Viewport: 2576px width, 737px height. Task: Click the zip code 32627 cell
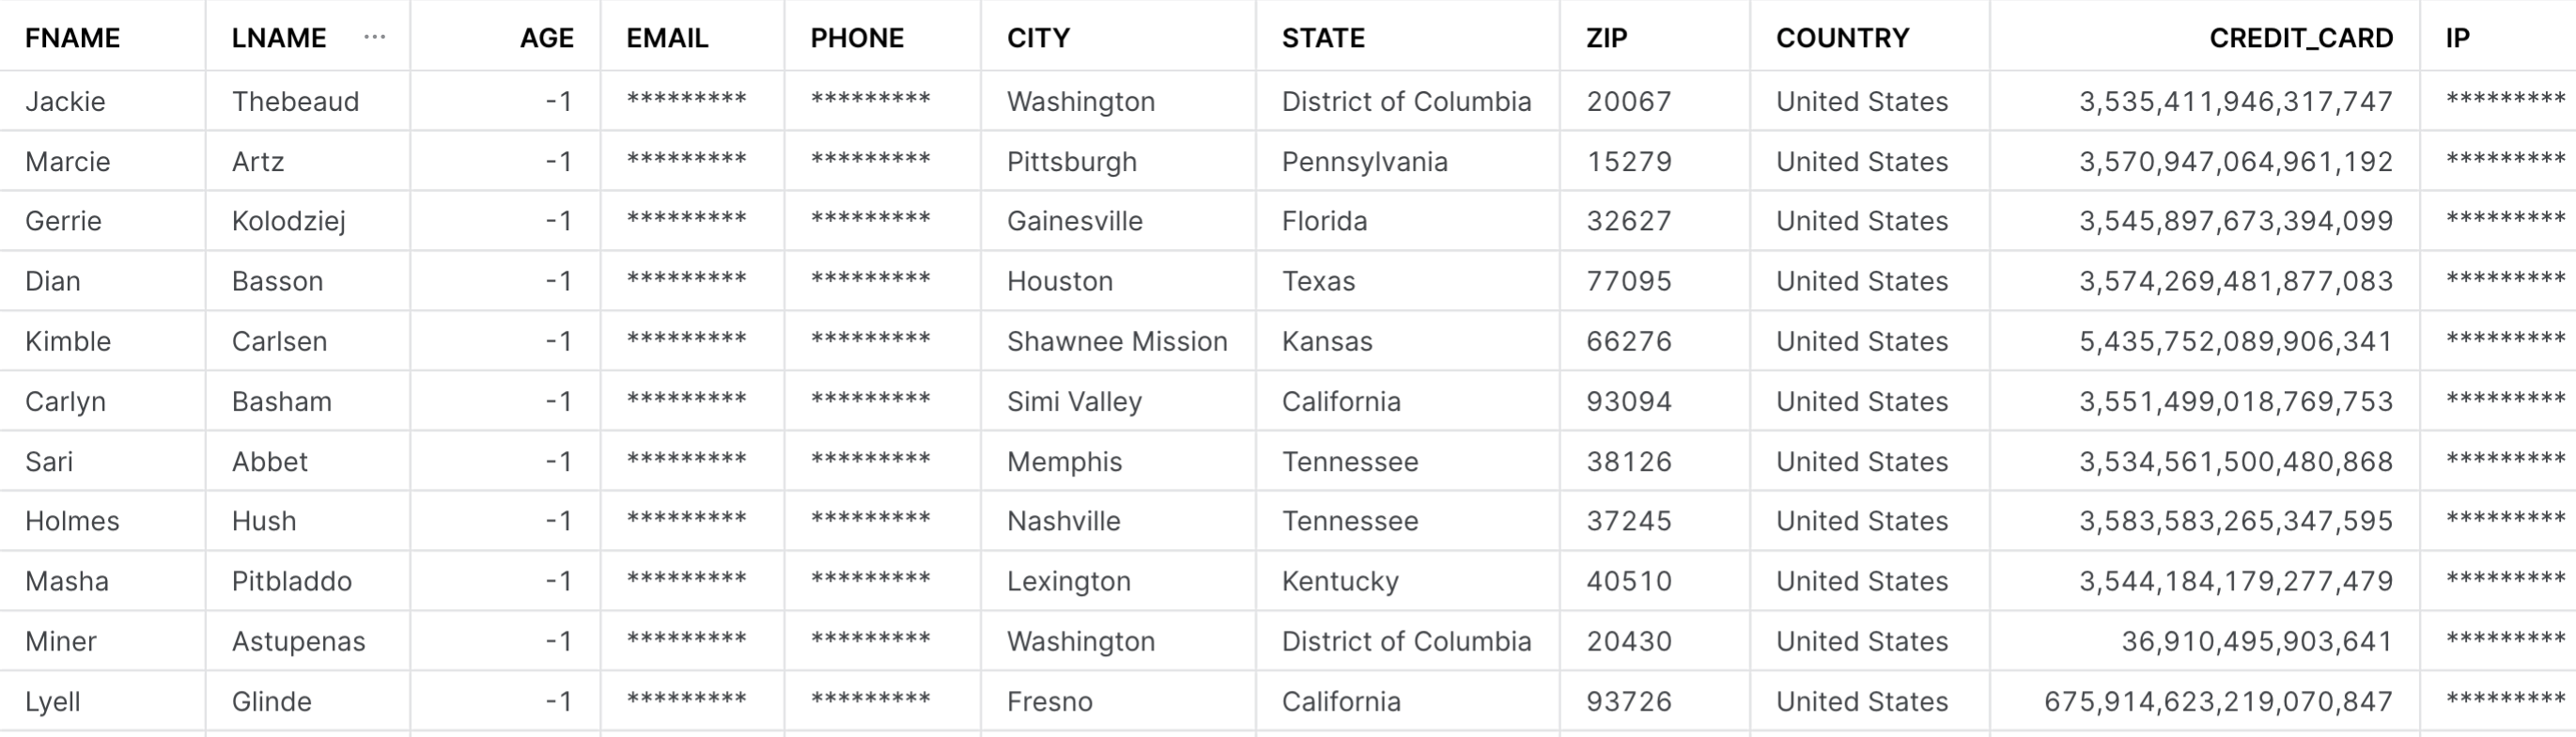point(1629,221)
